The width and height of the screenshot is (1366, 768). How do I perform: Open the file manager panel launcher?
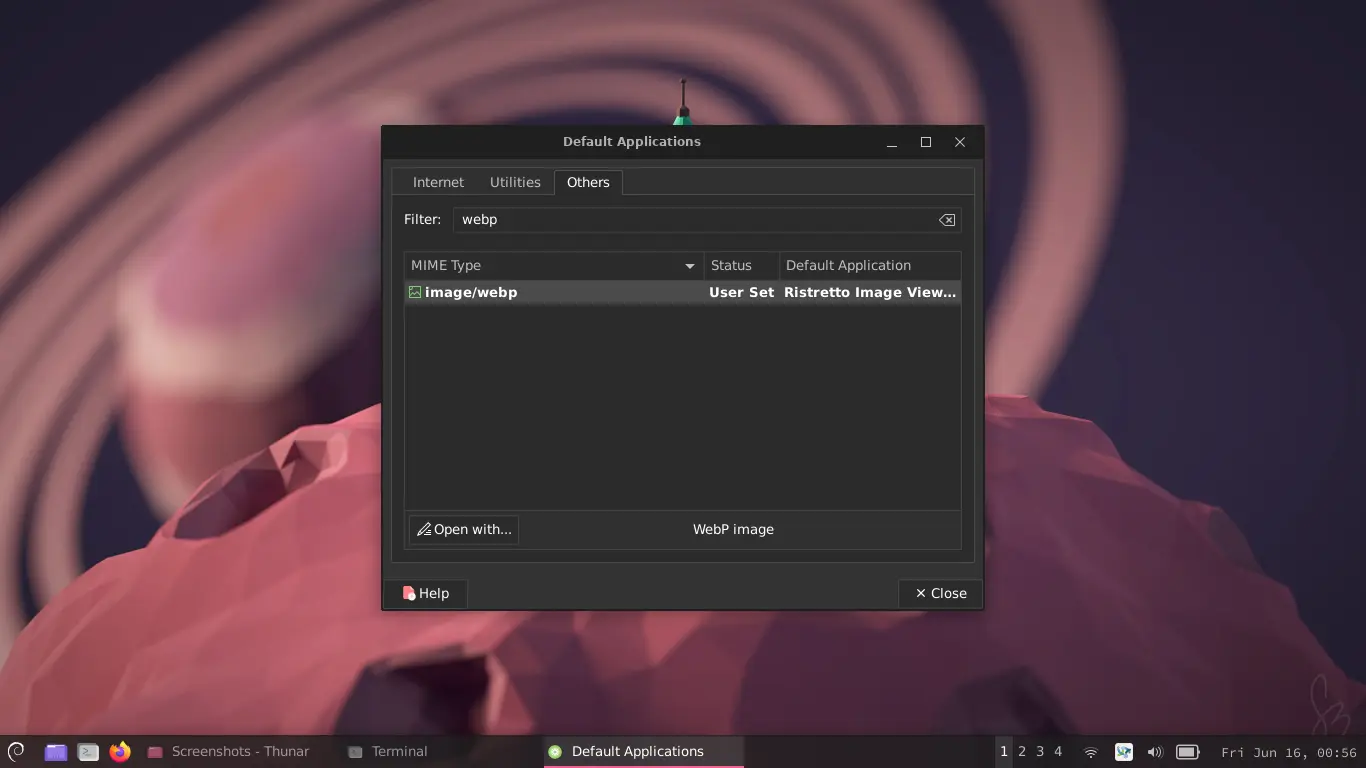coord(56,752)
